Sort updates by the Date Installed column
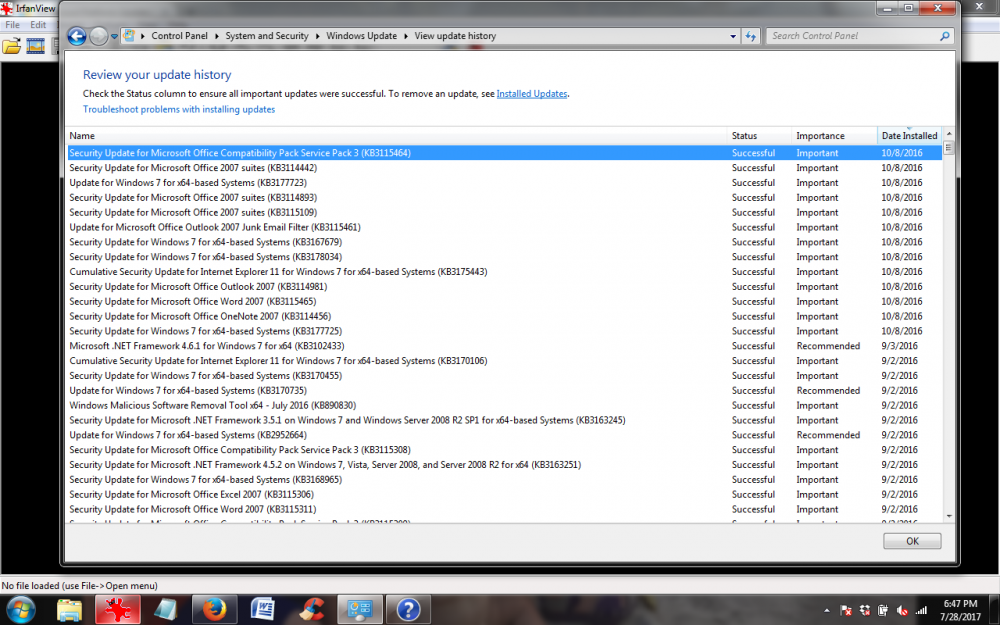1000x625 pixels. click(x=909, y=135)
